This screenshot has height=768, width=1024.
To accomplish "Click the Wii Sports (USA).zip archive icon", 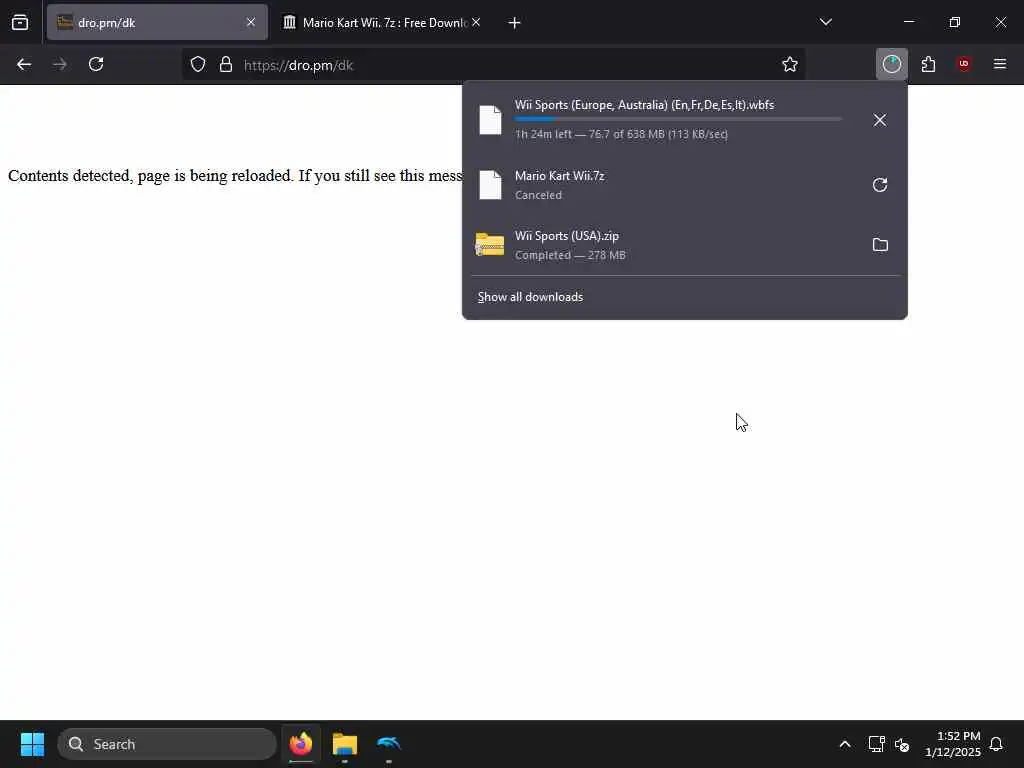I will [490, 245].
